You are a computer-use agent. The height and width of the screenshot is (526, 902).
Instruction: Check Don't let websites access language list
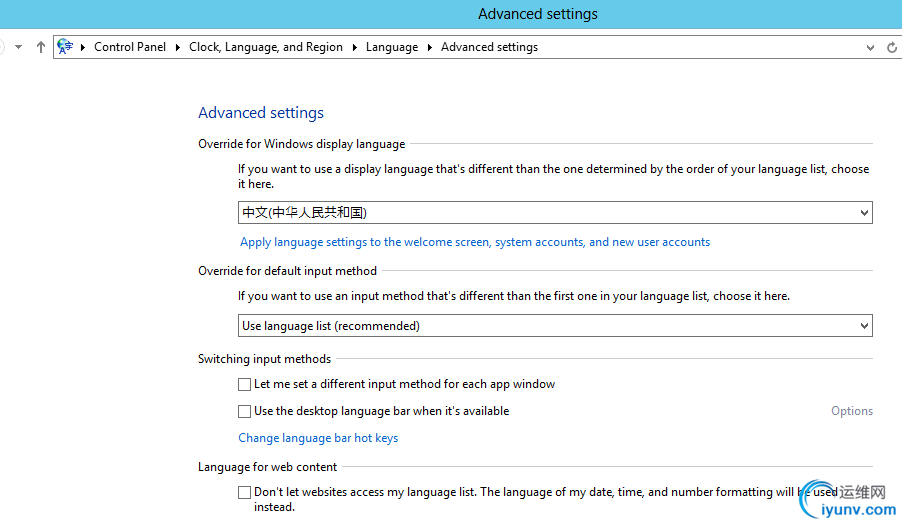pos(245,492)
